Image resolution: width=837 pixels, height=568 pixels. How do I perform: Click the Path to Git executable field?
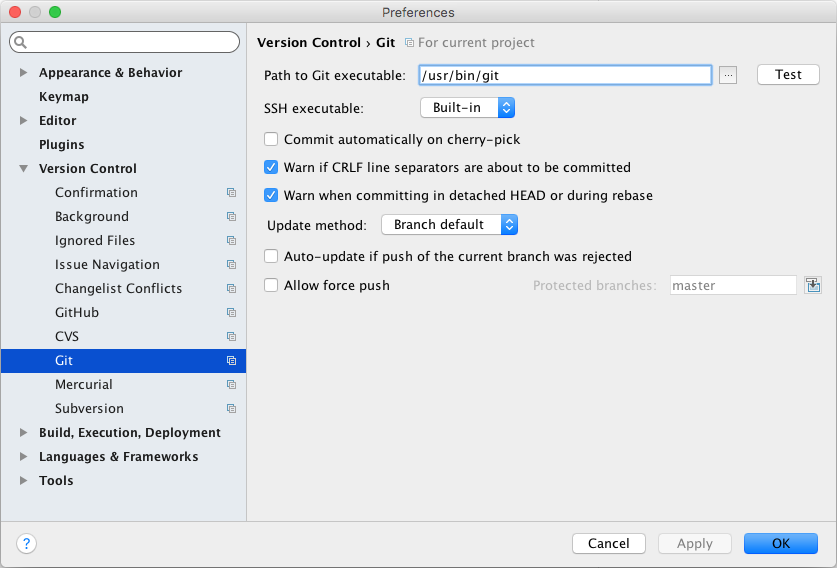click(x=564, y=75)
